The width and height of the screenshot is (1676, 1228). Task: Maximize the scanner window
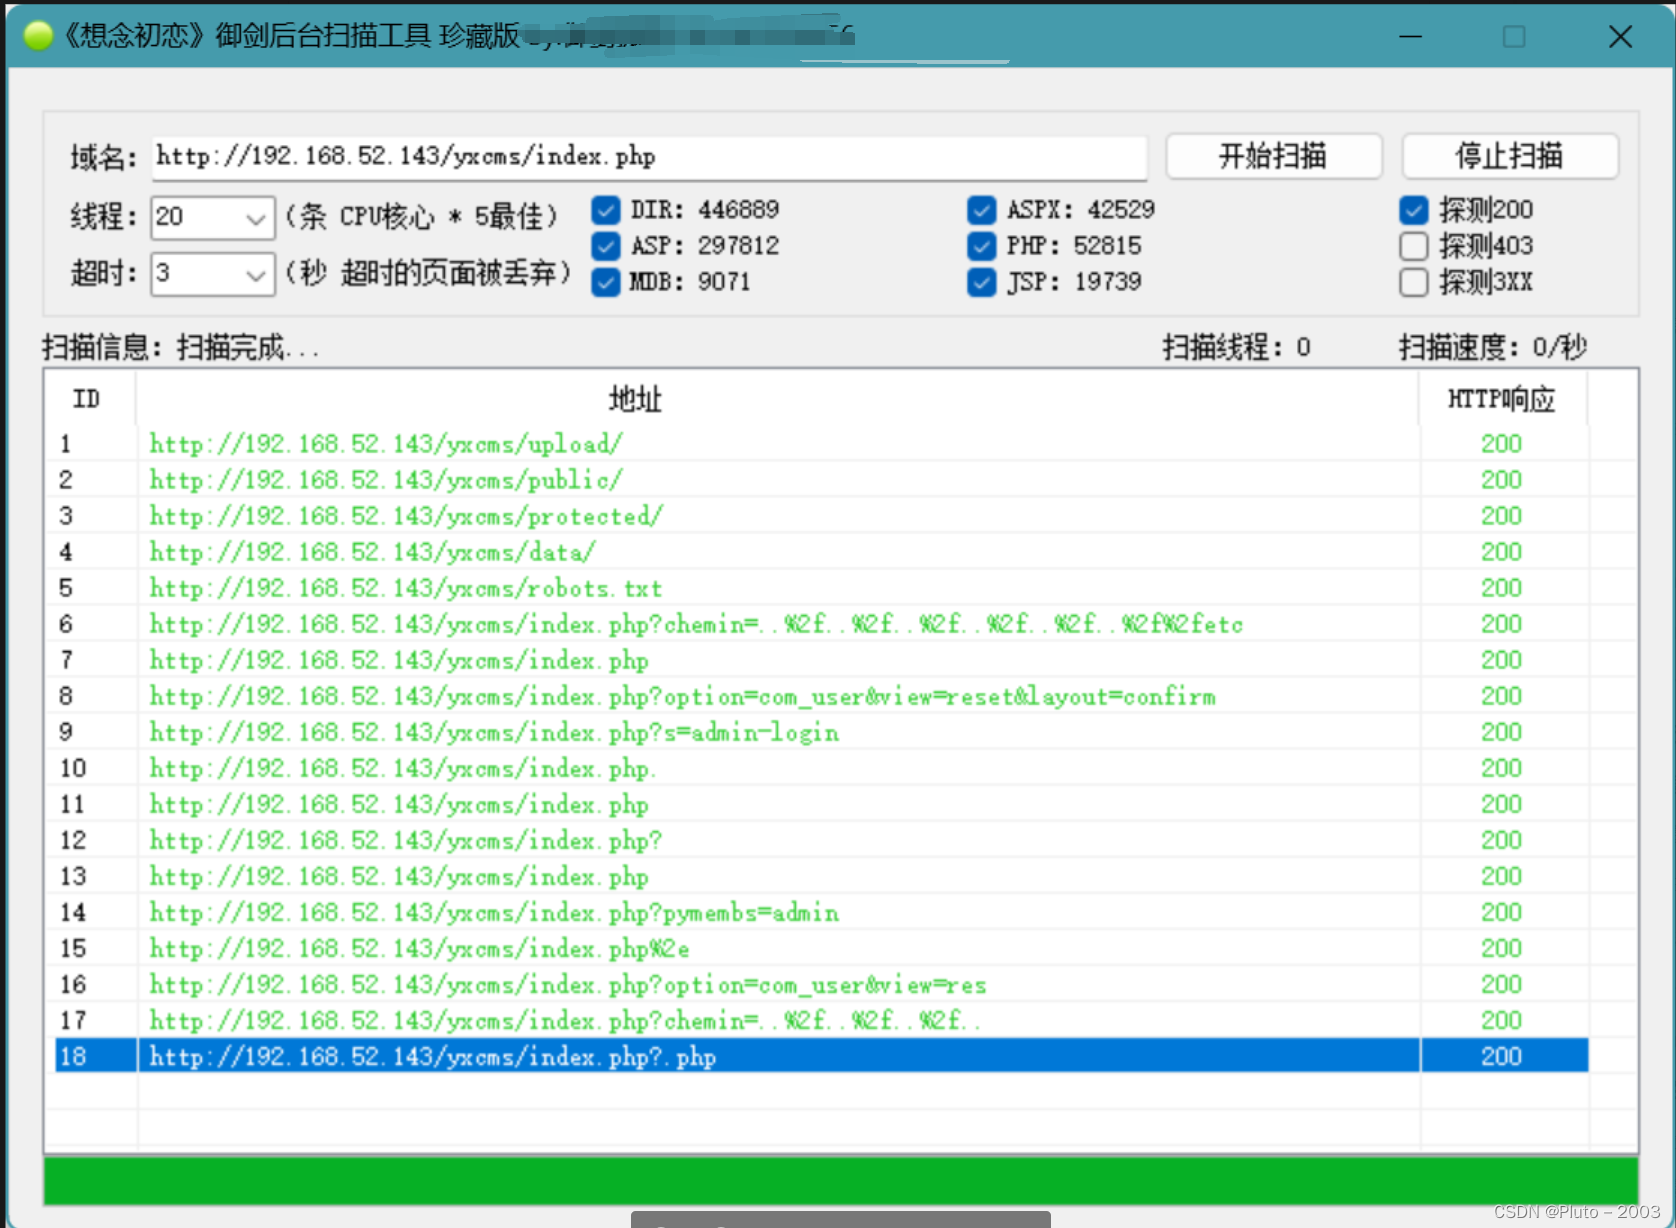(x=1514, y=37)
